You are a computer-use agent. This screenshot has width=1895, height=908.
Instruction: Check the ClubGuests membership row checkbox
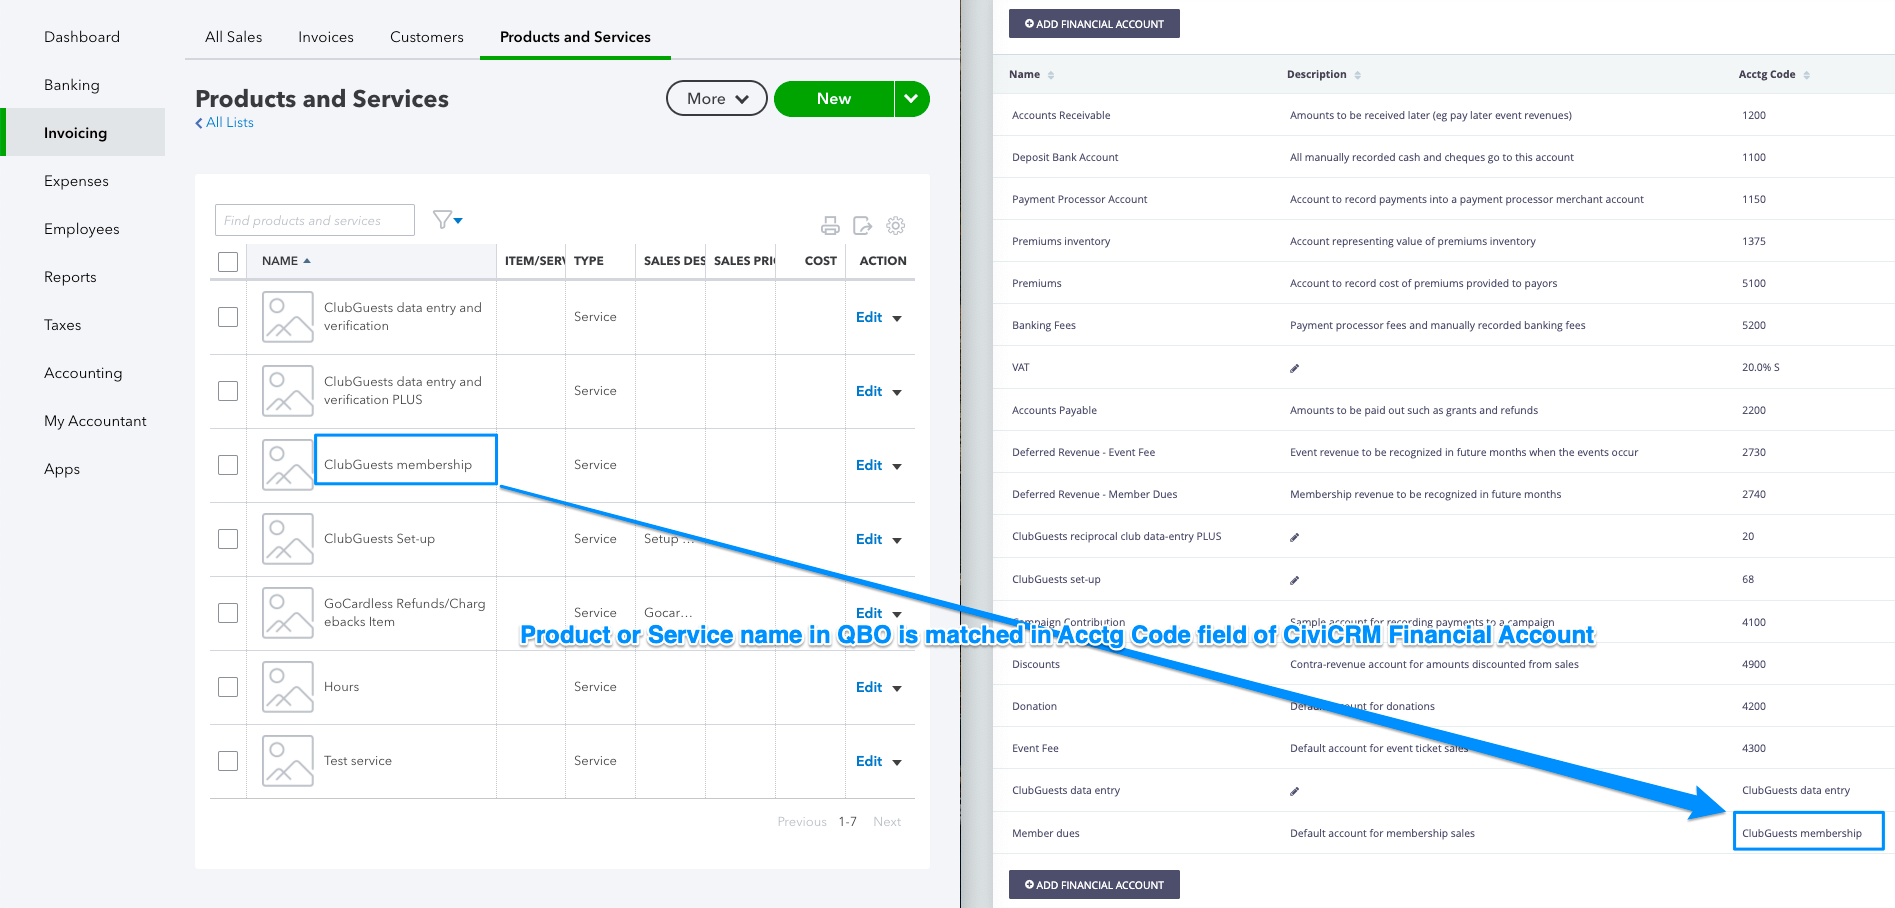(x=228, y=465)
